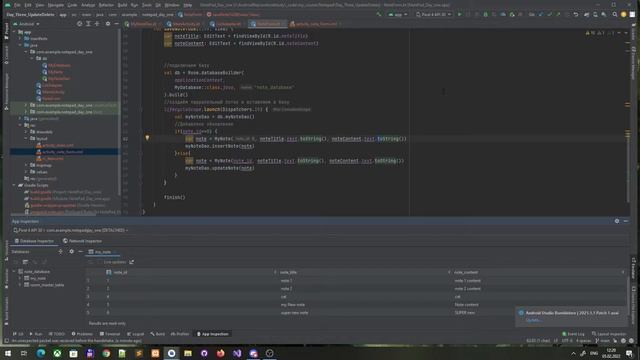Toggle the vertical Project tool window button

(6, 32)
